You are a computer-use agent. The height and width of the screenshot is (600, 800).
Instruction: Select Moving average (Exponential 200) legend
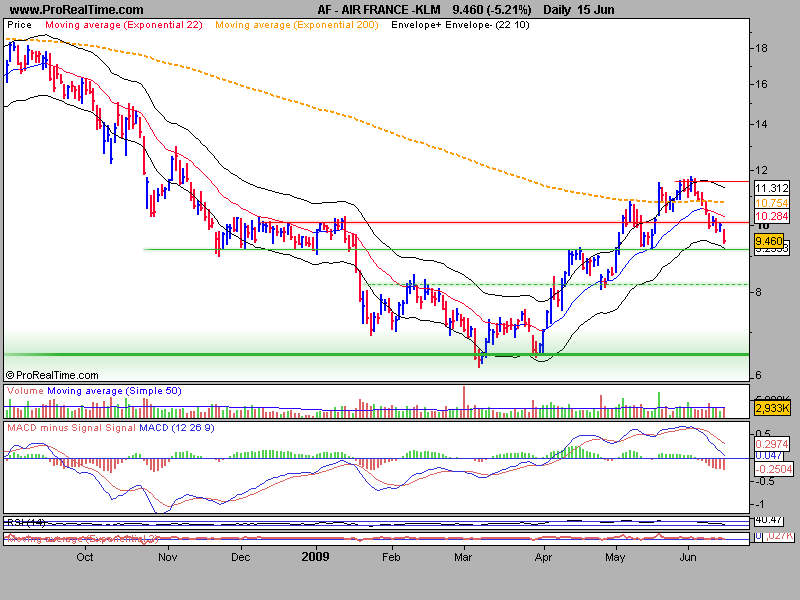pos(296,24)
